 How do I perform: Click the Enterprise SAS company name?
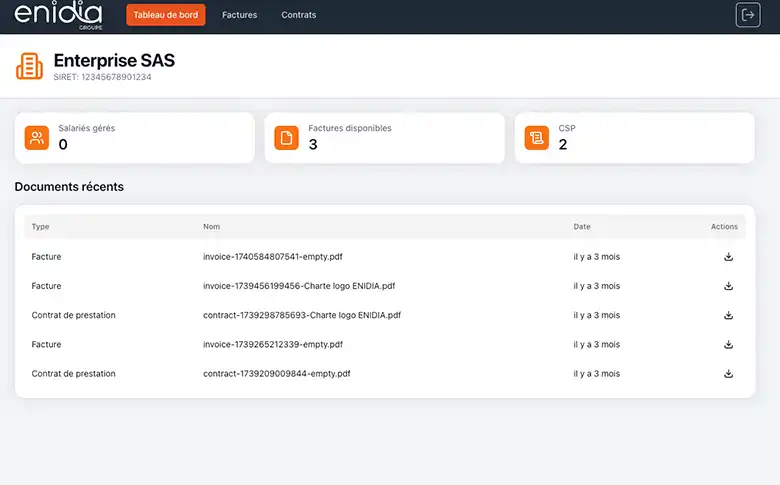point(114,61)
